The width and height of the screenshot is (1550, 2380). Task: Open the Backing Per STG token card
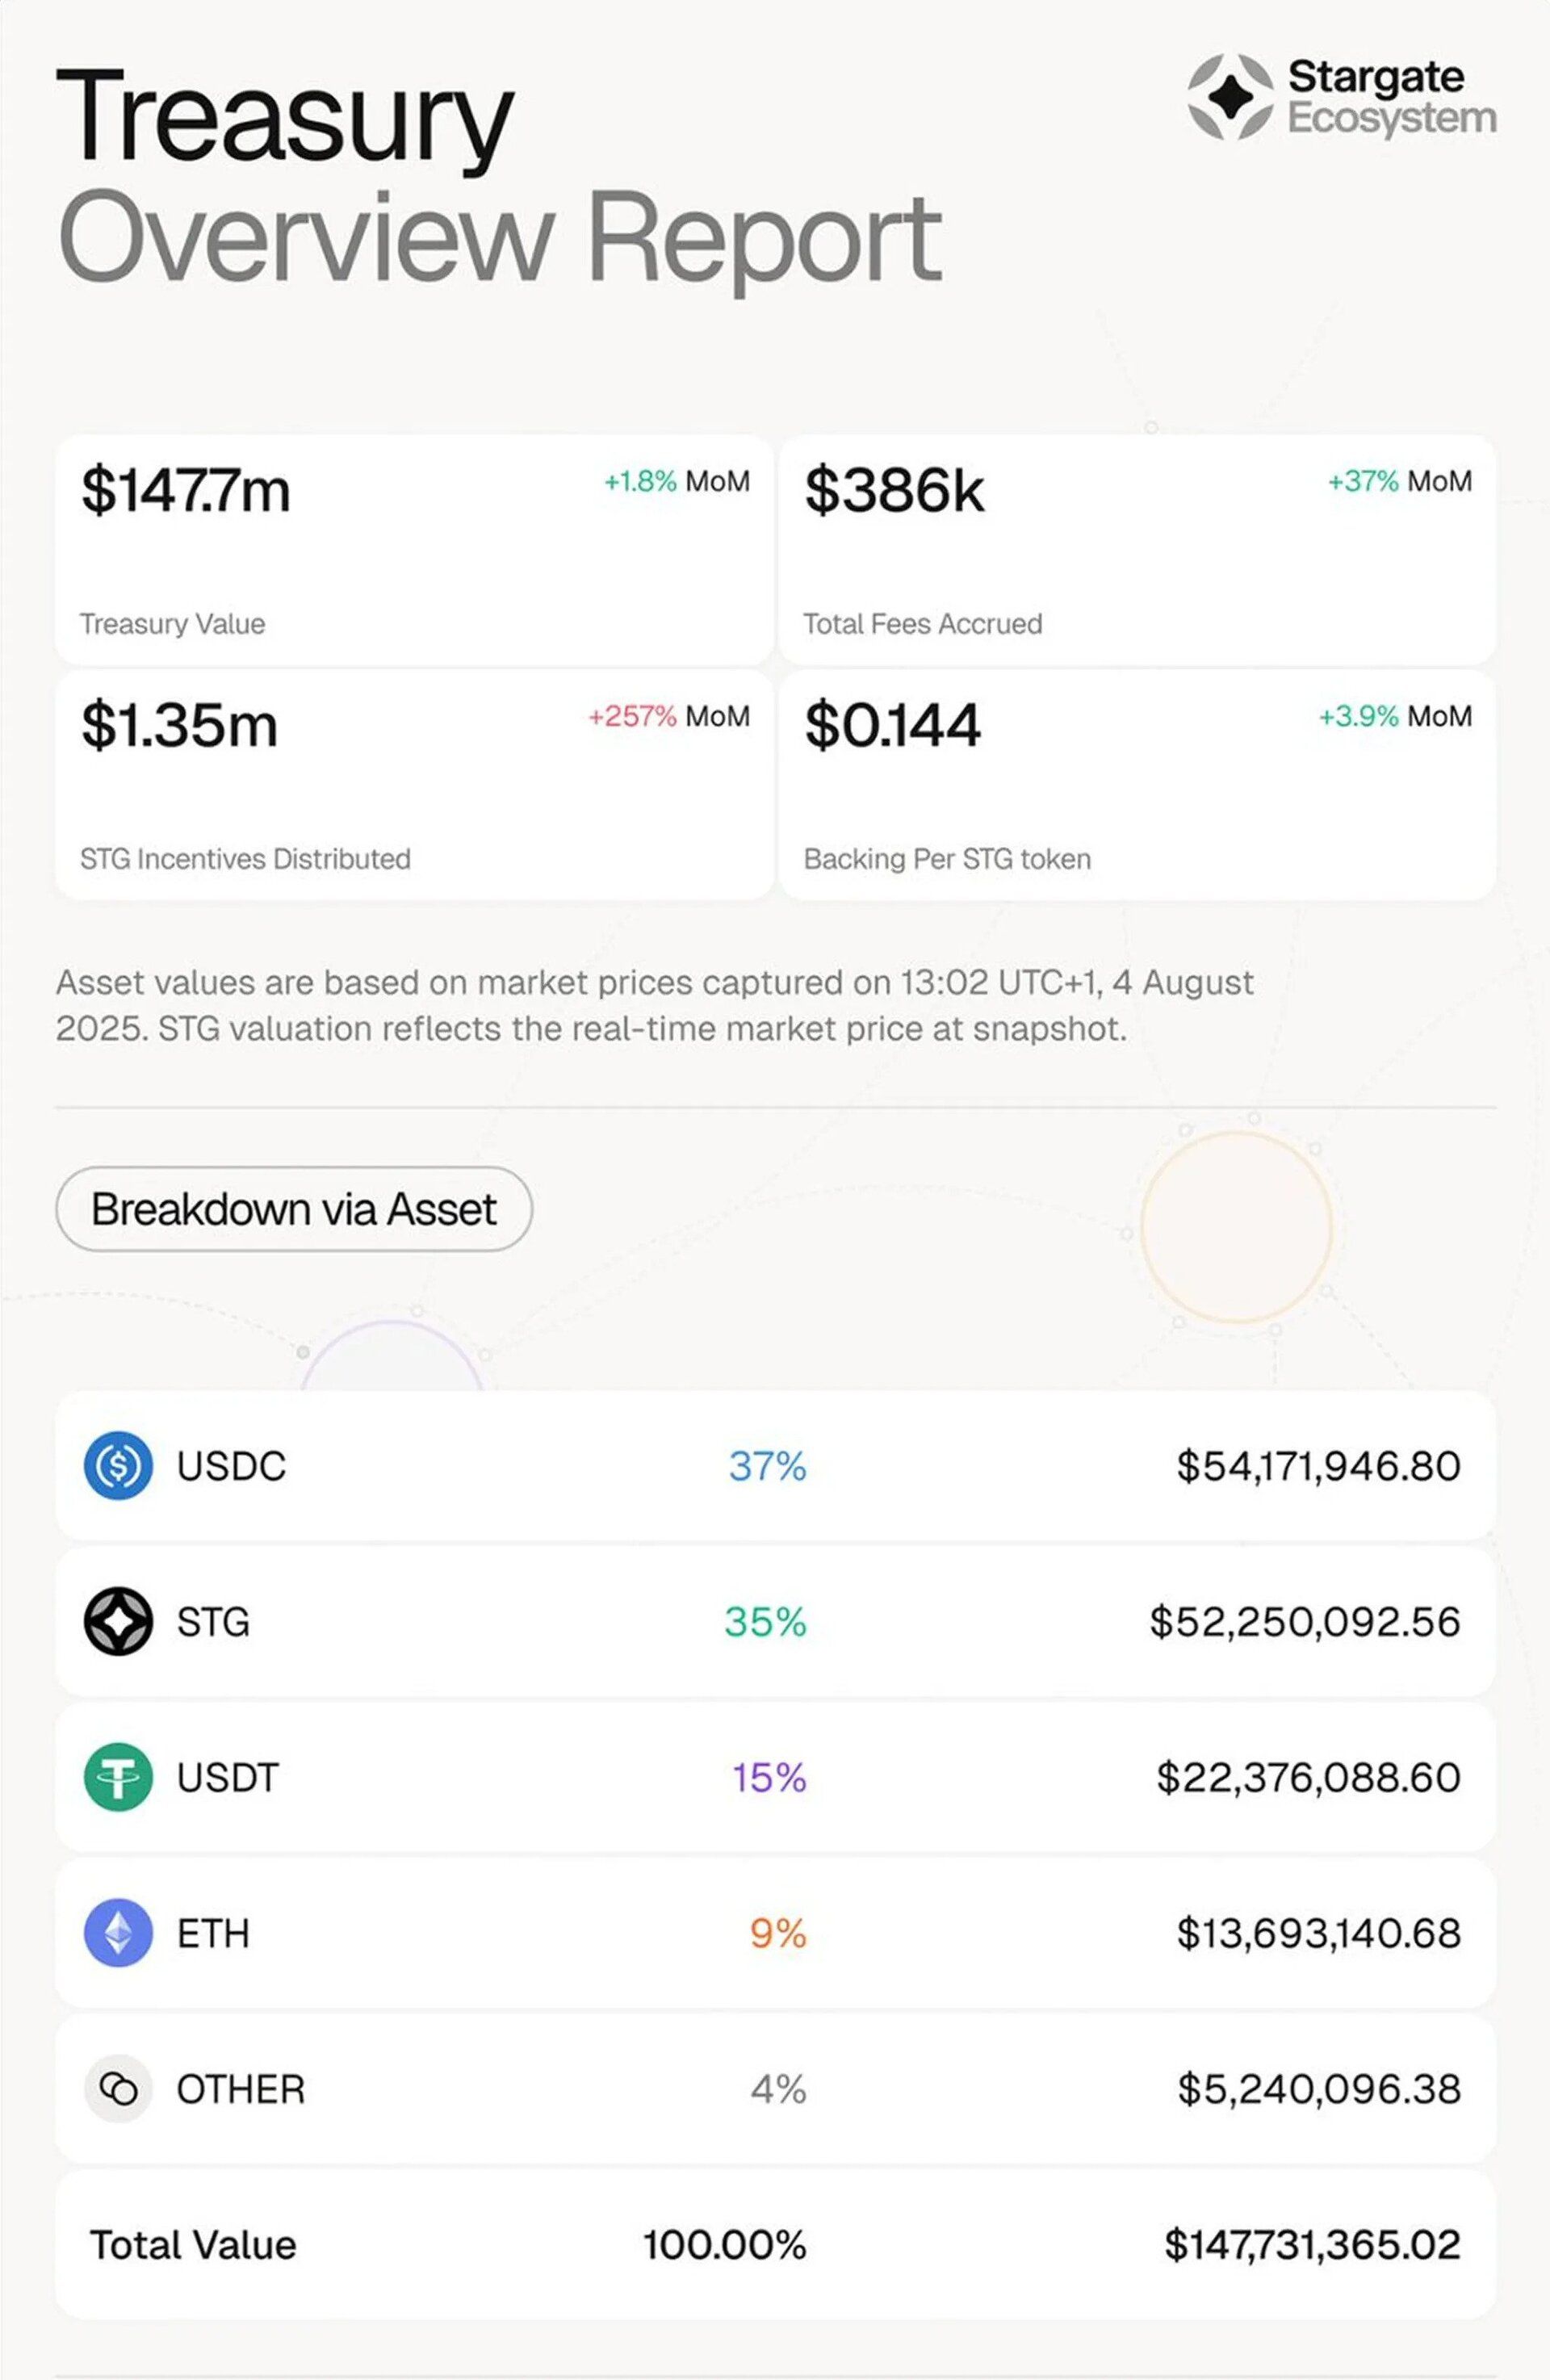[1137, 785]
